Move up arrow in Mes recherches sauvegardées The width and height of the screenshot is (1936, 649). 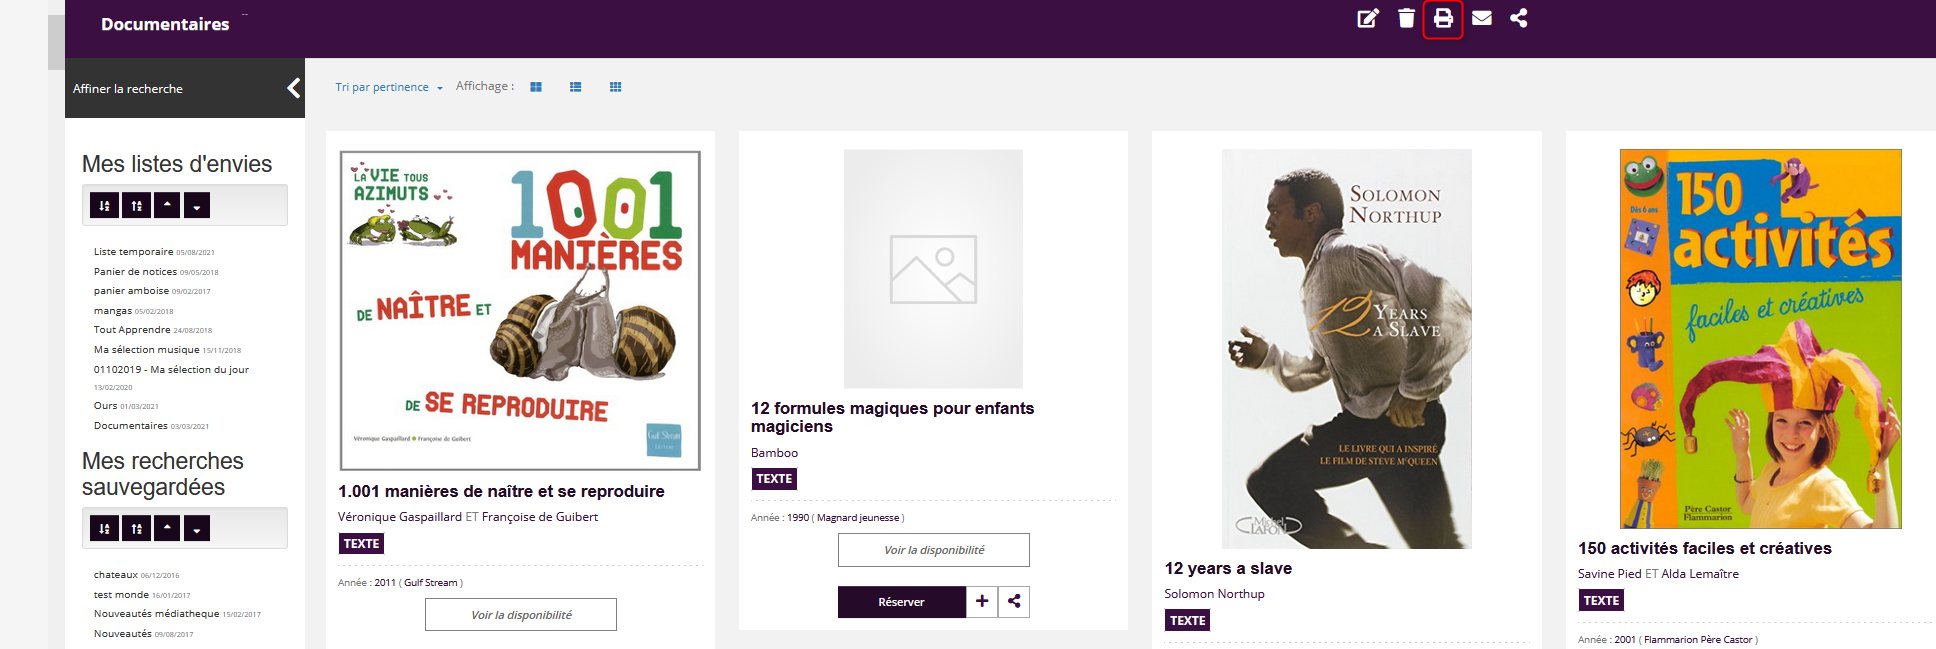click(167, 528)
